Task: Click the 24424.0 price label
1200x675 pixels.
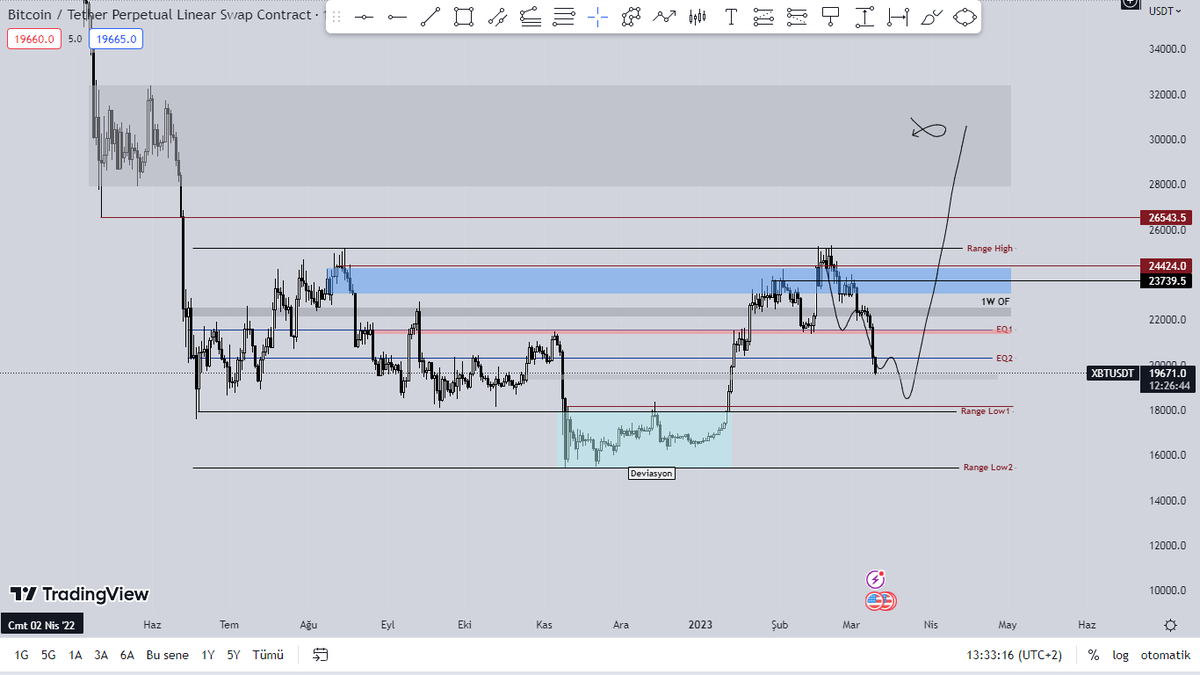Action: [1168, 266]
